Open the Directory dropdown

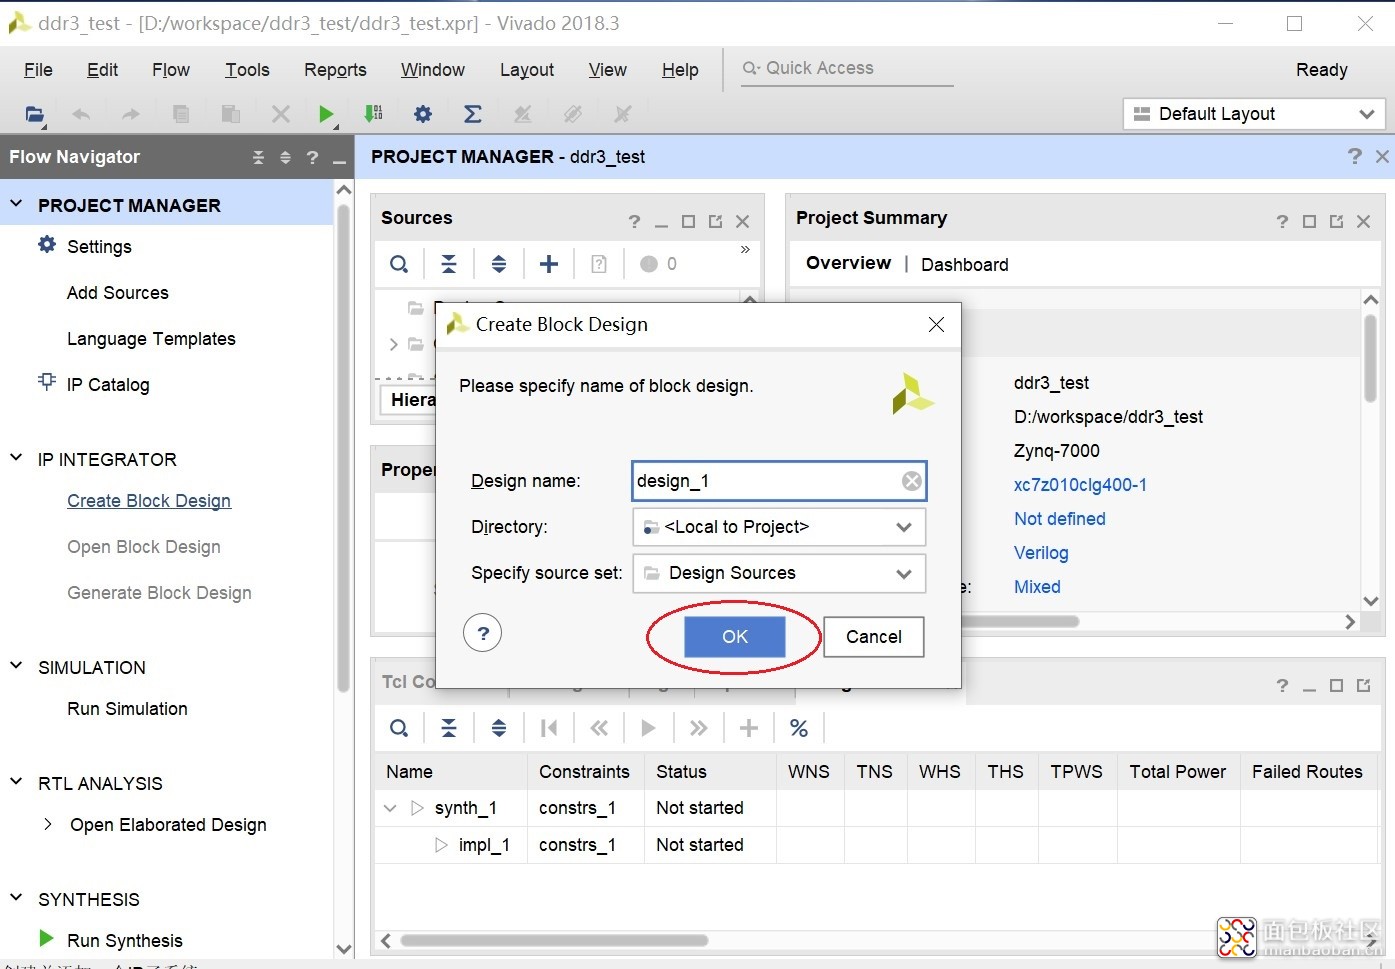pos(904,527)
